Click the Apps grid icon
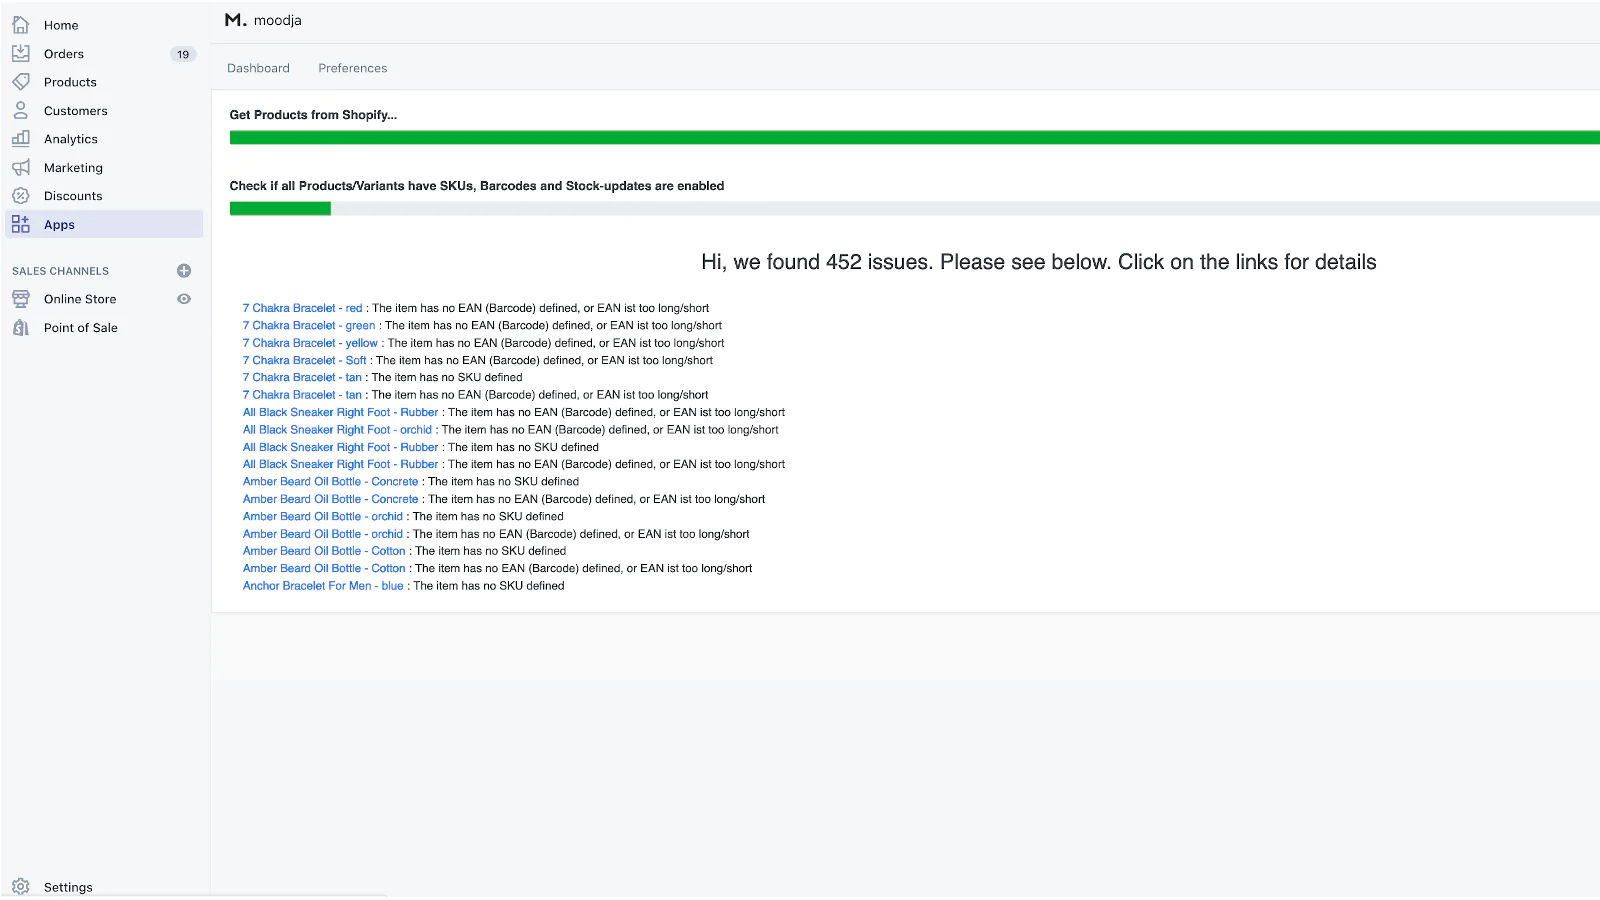This screenshot has height=900, width=1600. [x=20, y=224]
